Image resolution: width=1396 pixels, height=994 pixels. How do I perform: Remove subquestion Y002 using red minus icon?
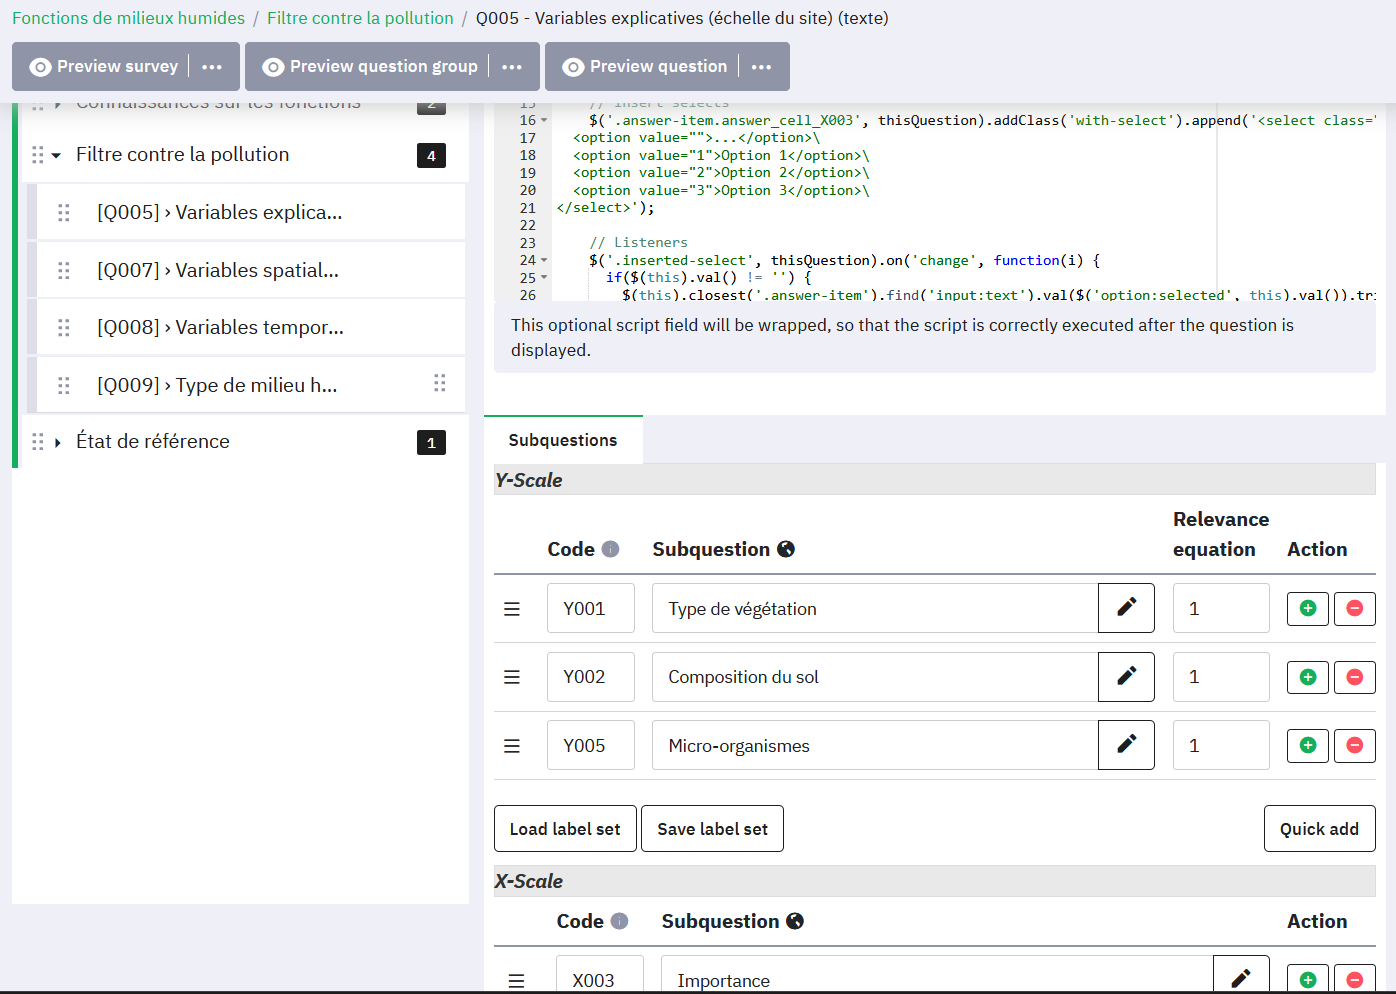coord(1354,677)
